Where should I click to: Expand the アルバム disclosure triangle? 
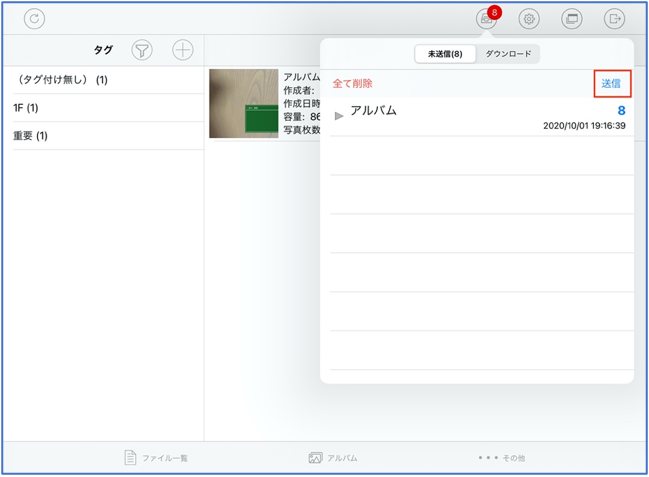point(340,116)
